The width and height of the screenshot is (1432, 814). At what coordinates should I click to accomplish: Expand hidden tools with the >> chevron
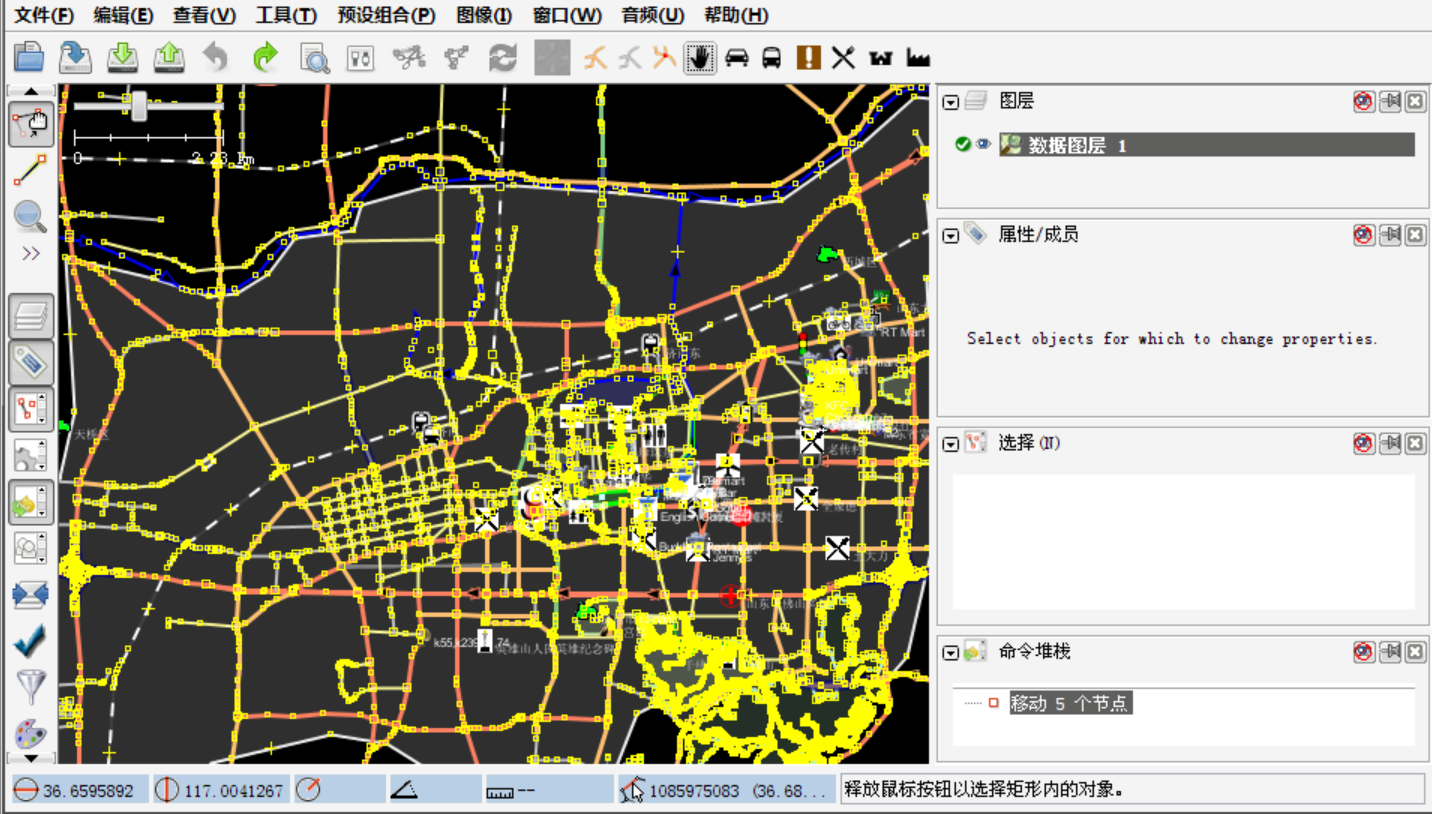30,252
